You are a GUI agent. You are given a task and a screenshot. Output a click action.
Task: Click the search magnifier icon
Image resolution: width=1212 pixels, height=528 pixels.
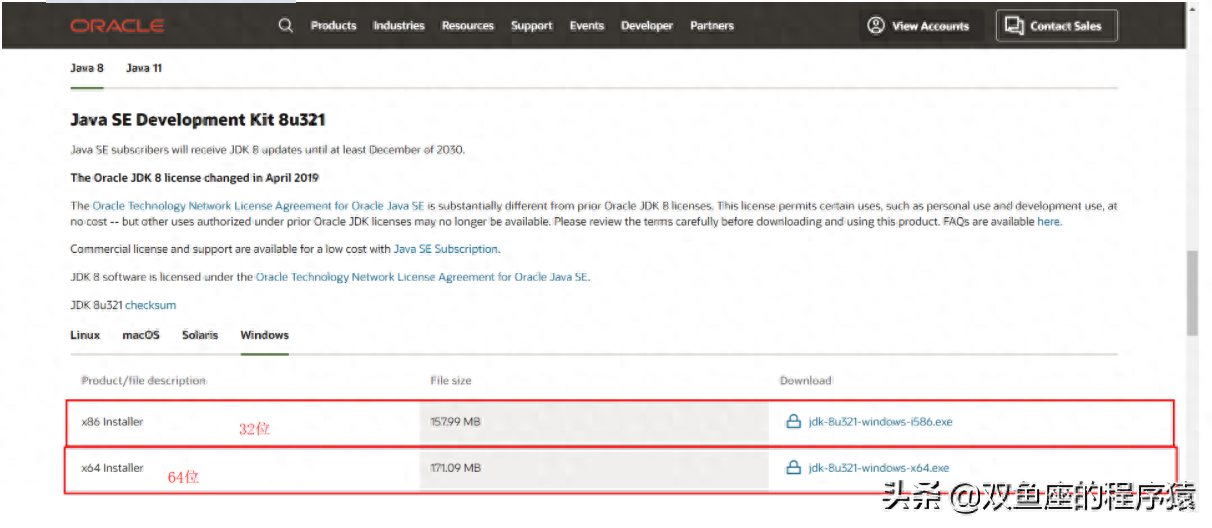tap(286, 26)
